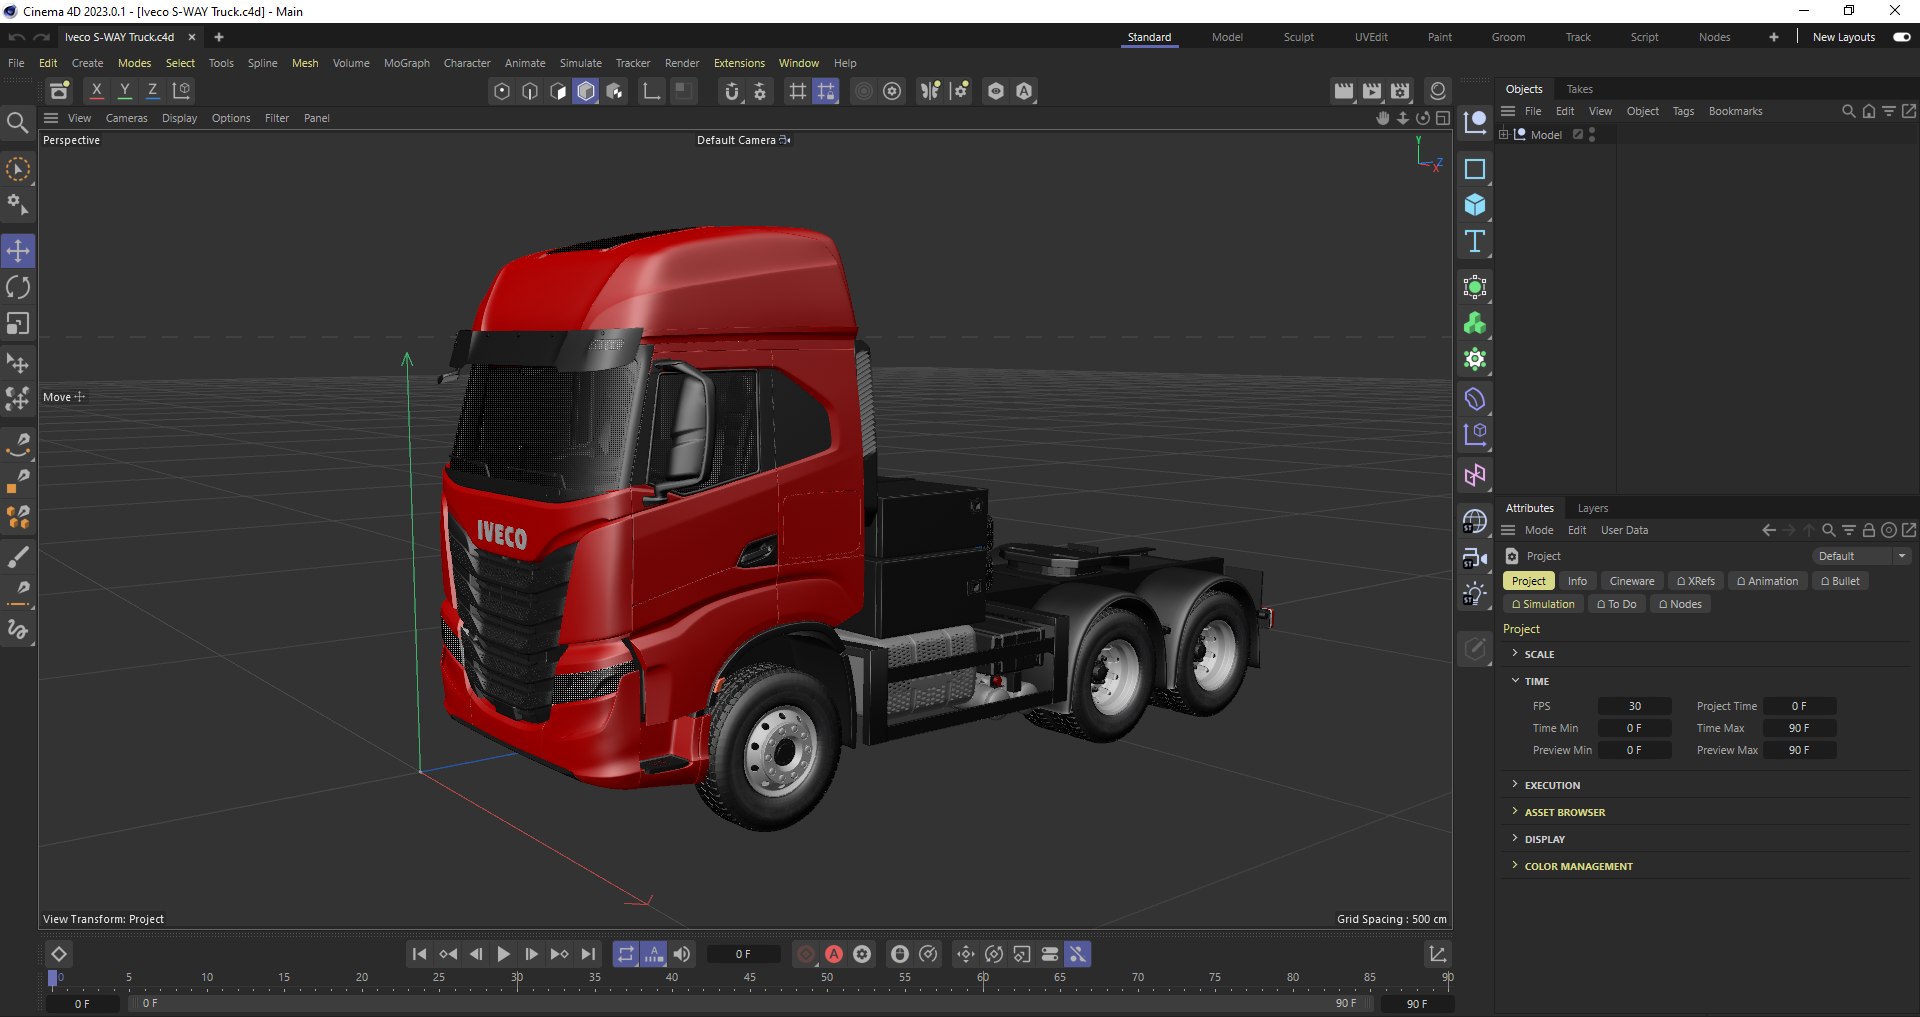
Task: Open the Layers tab
Action: (x=1593, y=508)
